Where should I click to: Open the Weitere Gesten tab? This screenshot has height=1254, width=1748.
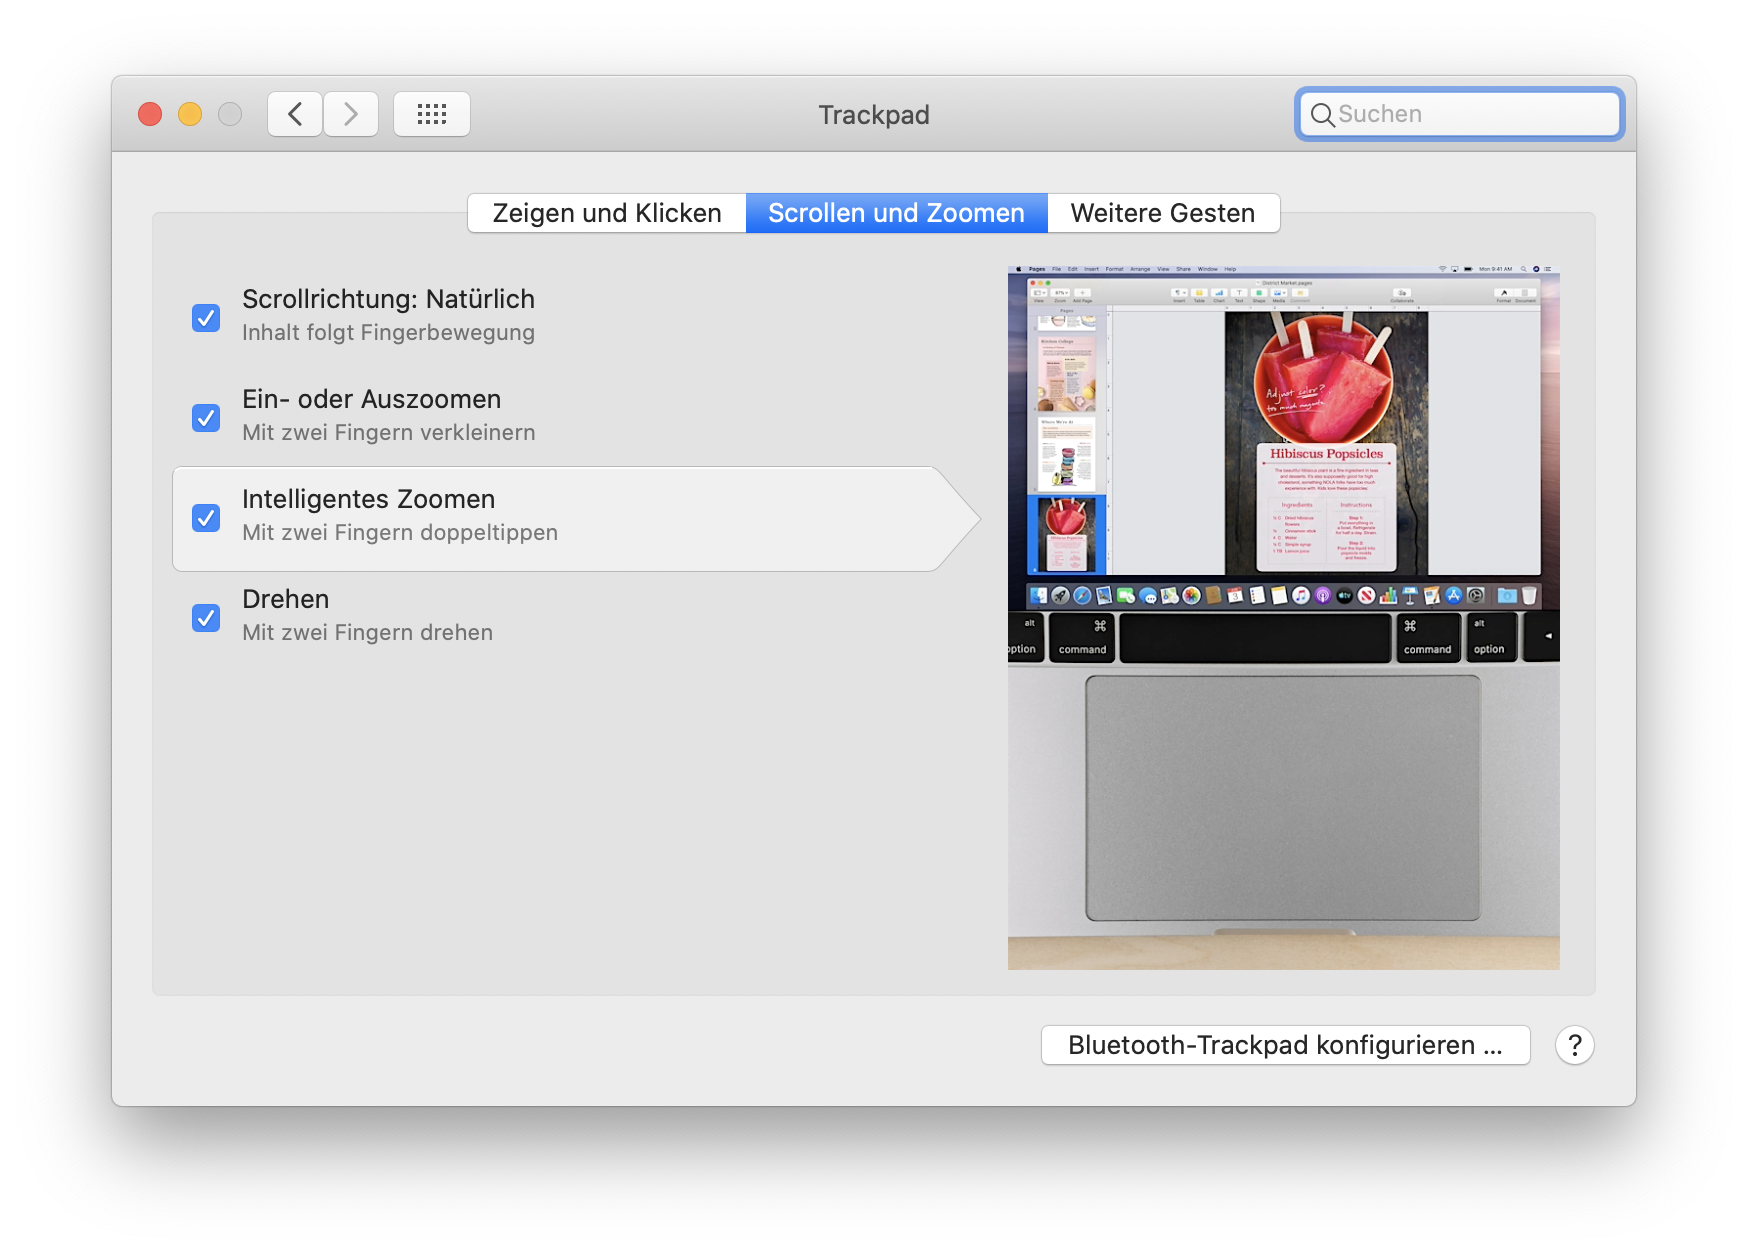(1162, 213)
